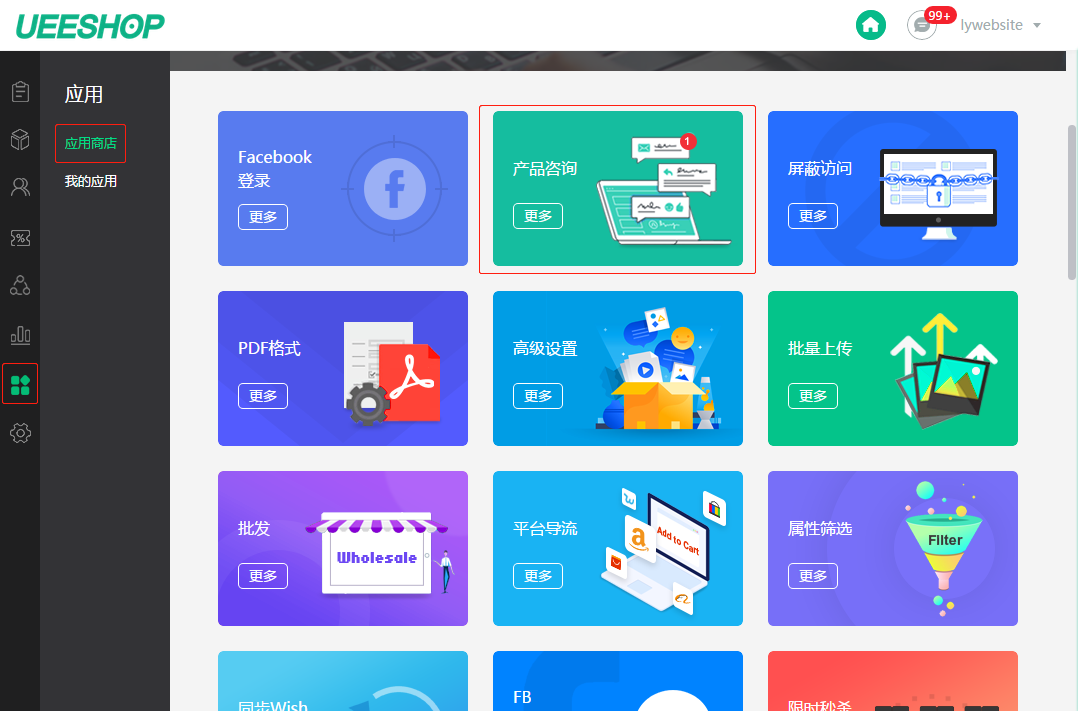This screenshot has height=711, width=1078.
Task: Click the 屏蔽访问 card title
Action: tap(820, 168)
